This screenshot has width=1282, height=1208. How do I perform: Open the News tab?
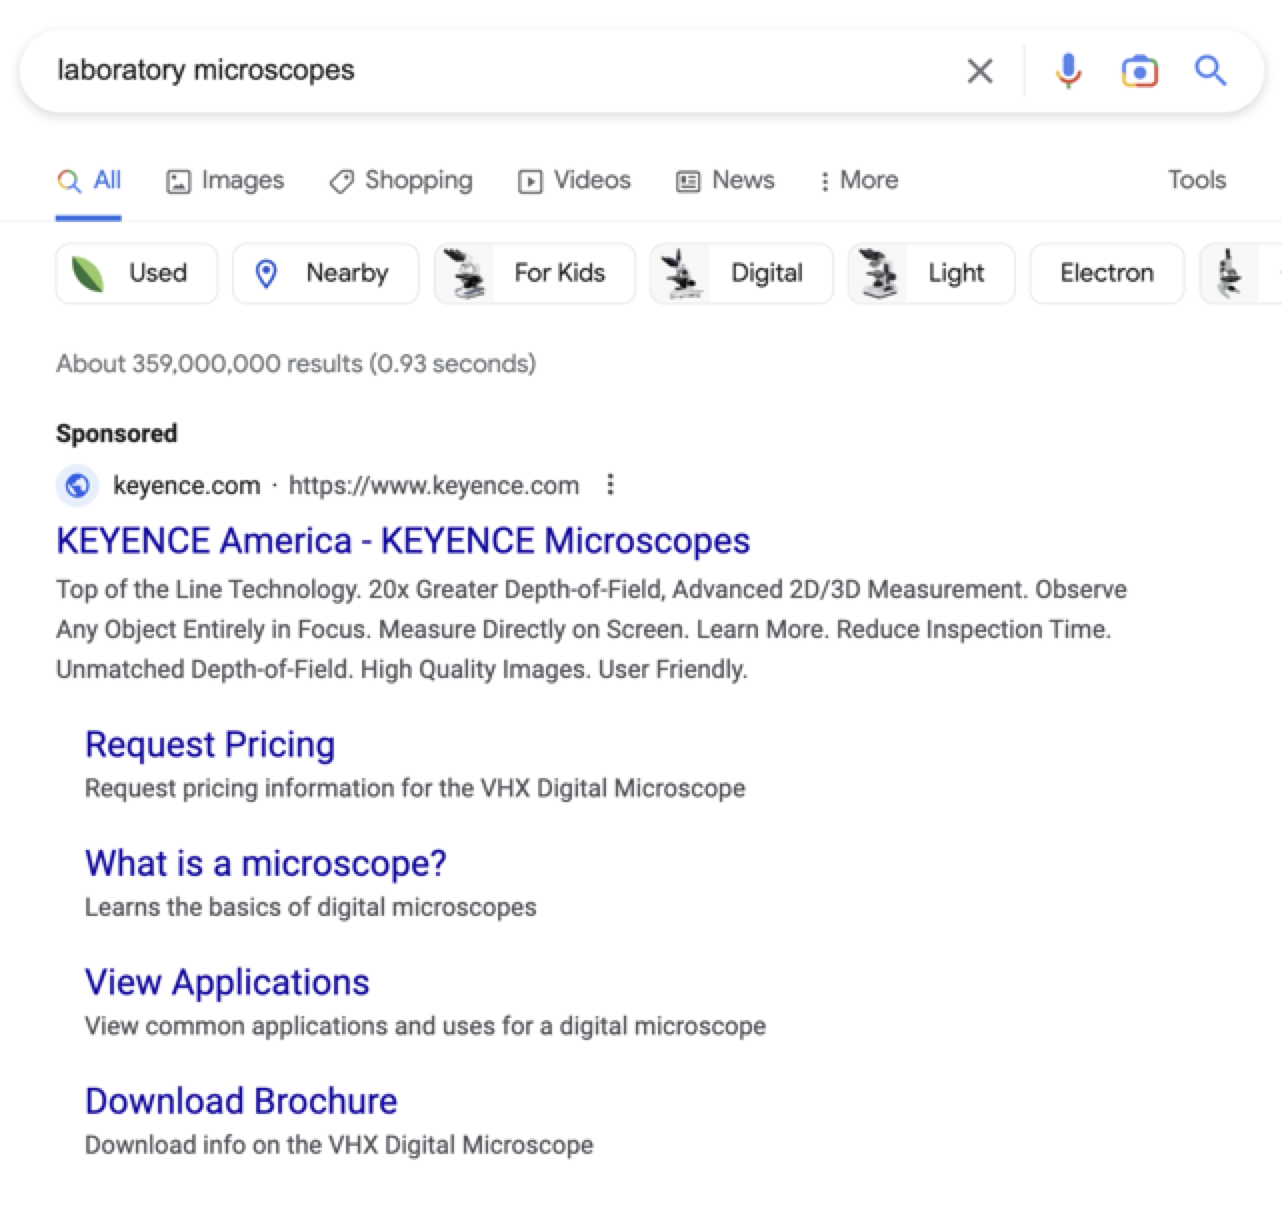coord(725,181)
